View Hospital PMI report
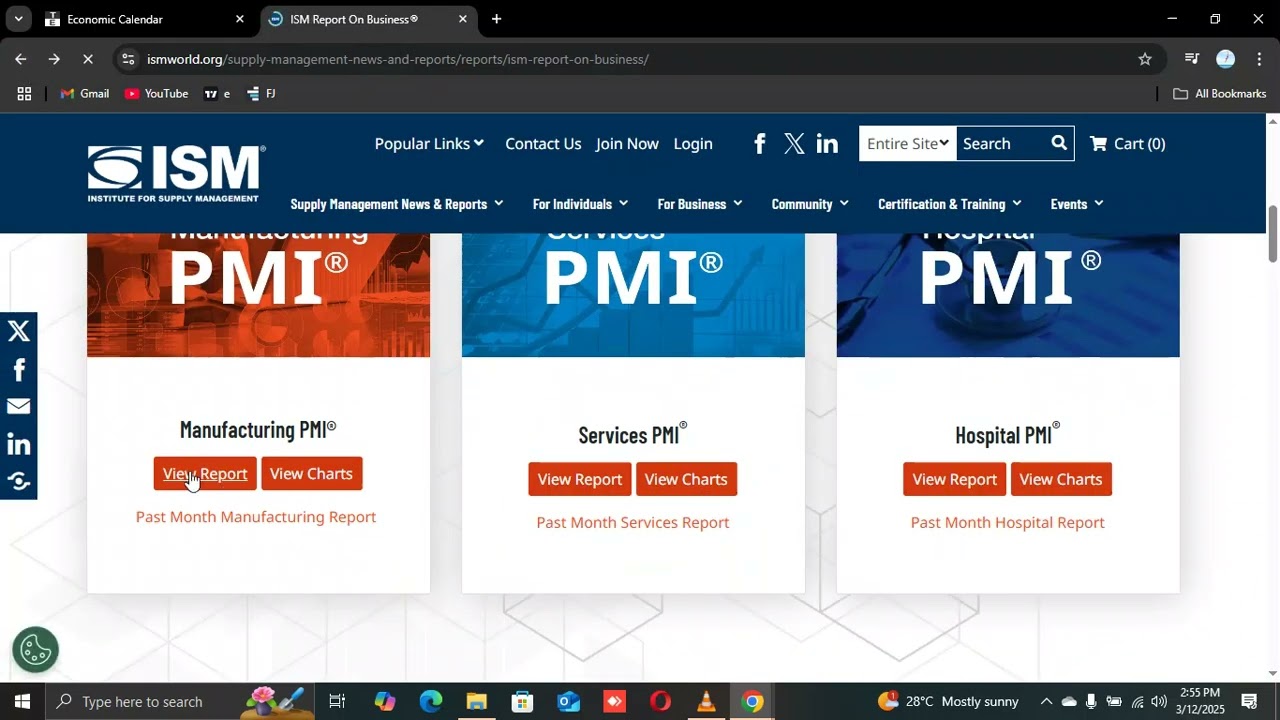 (x=955, y=479)
